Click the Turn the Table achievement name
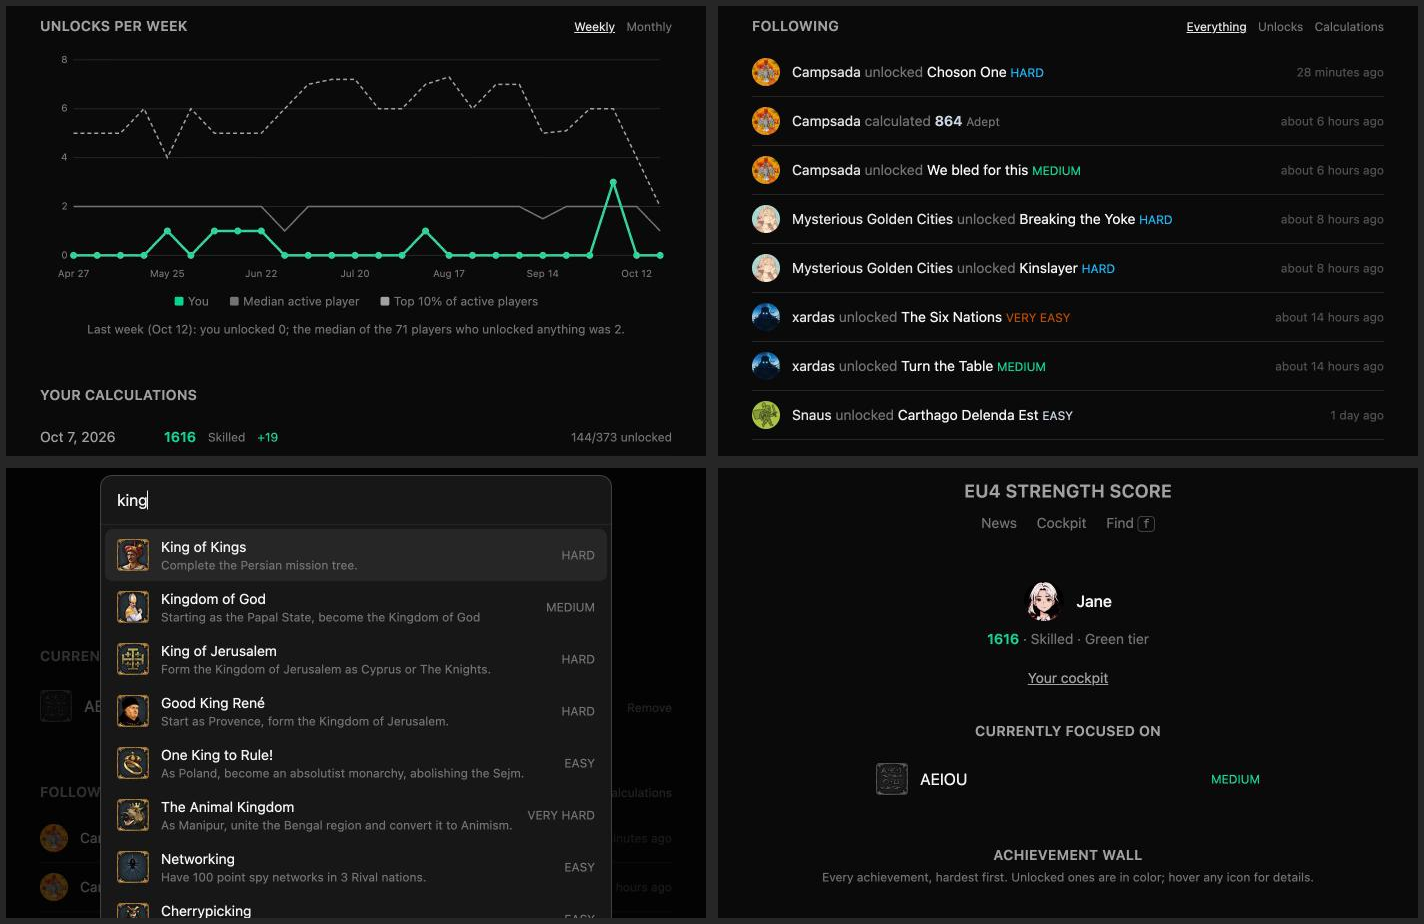 coord(947,366)
